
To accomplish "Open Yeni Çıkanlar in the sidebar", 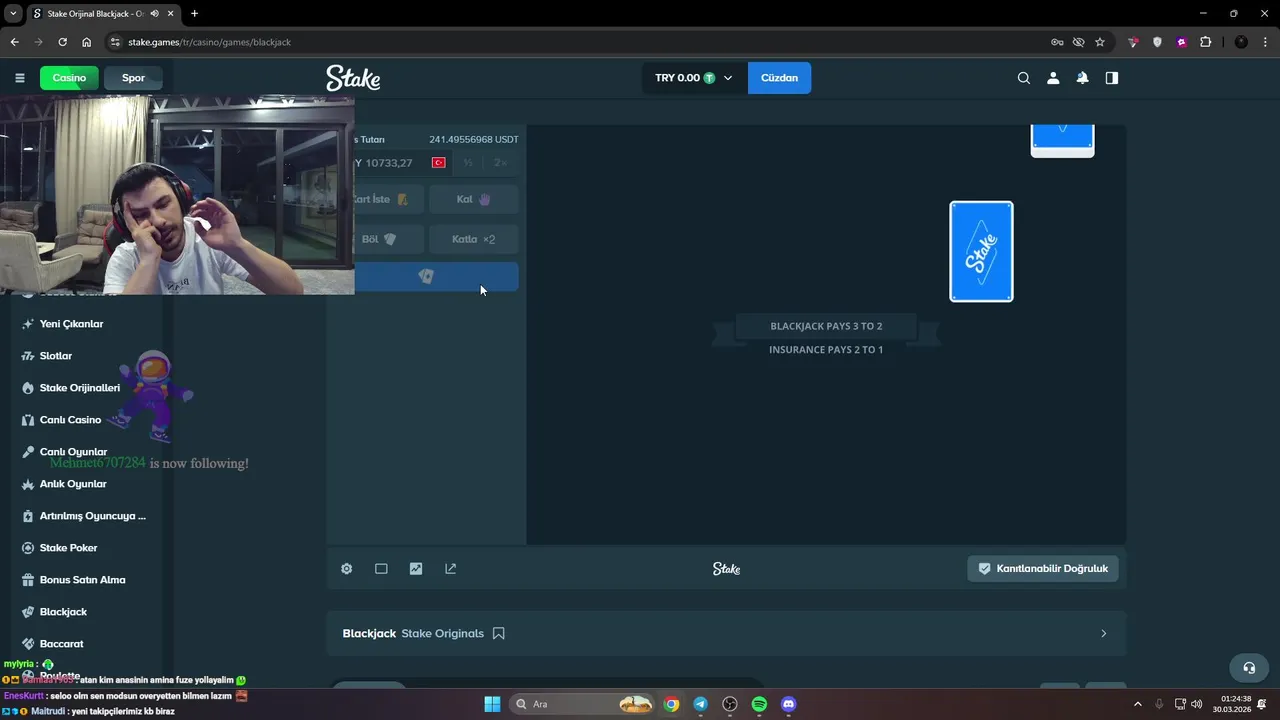I will point(71,324).
